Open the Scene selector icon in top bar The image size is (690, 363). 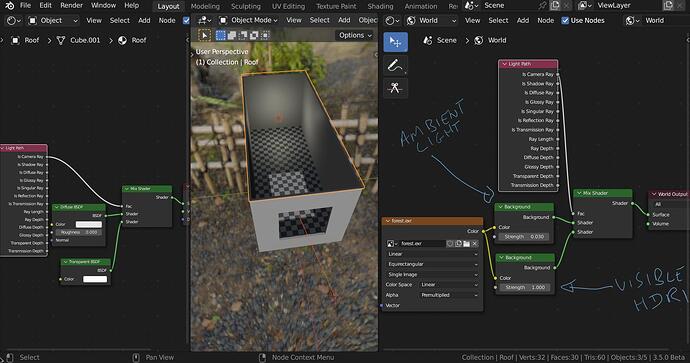[x=471, y=6]
